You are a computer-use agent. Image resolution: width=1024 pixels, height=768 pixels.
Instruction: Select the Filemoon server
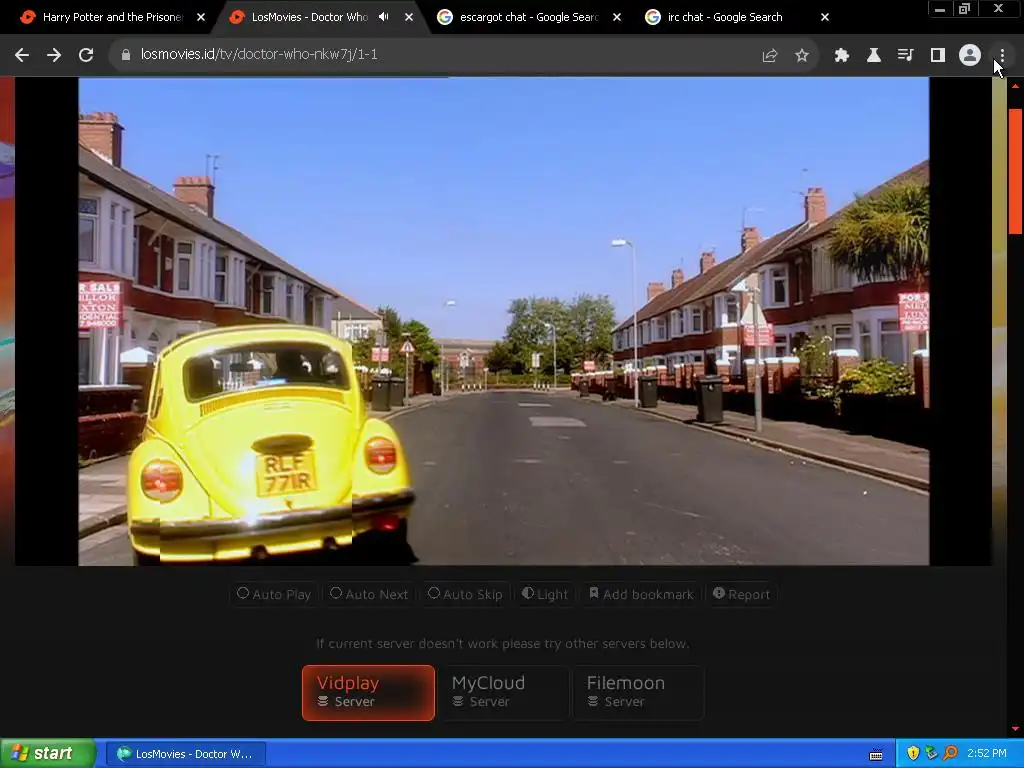click(x=639, y=693)
